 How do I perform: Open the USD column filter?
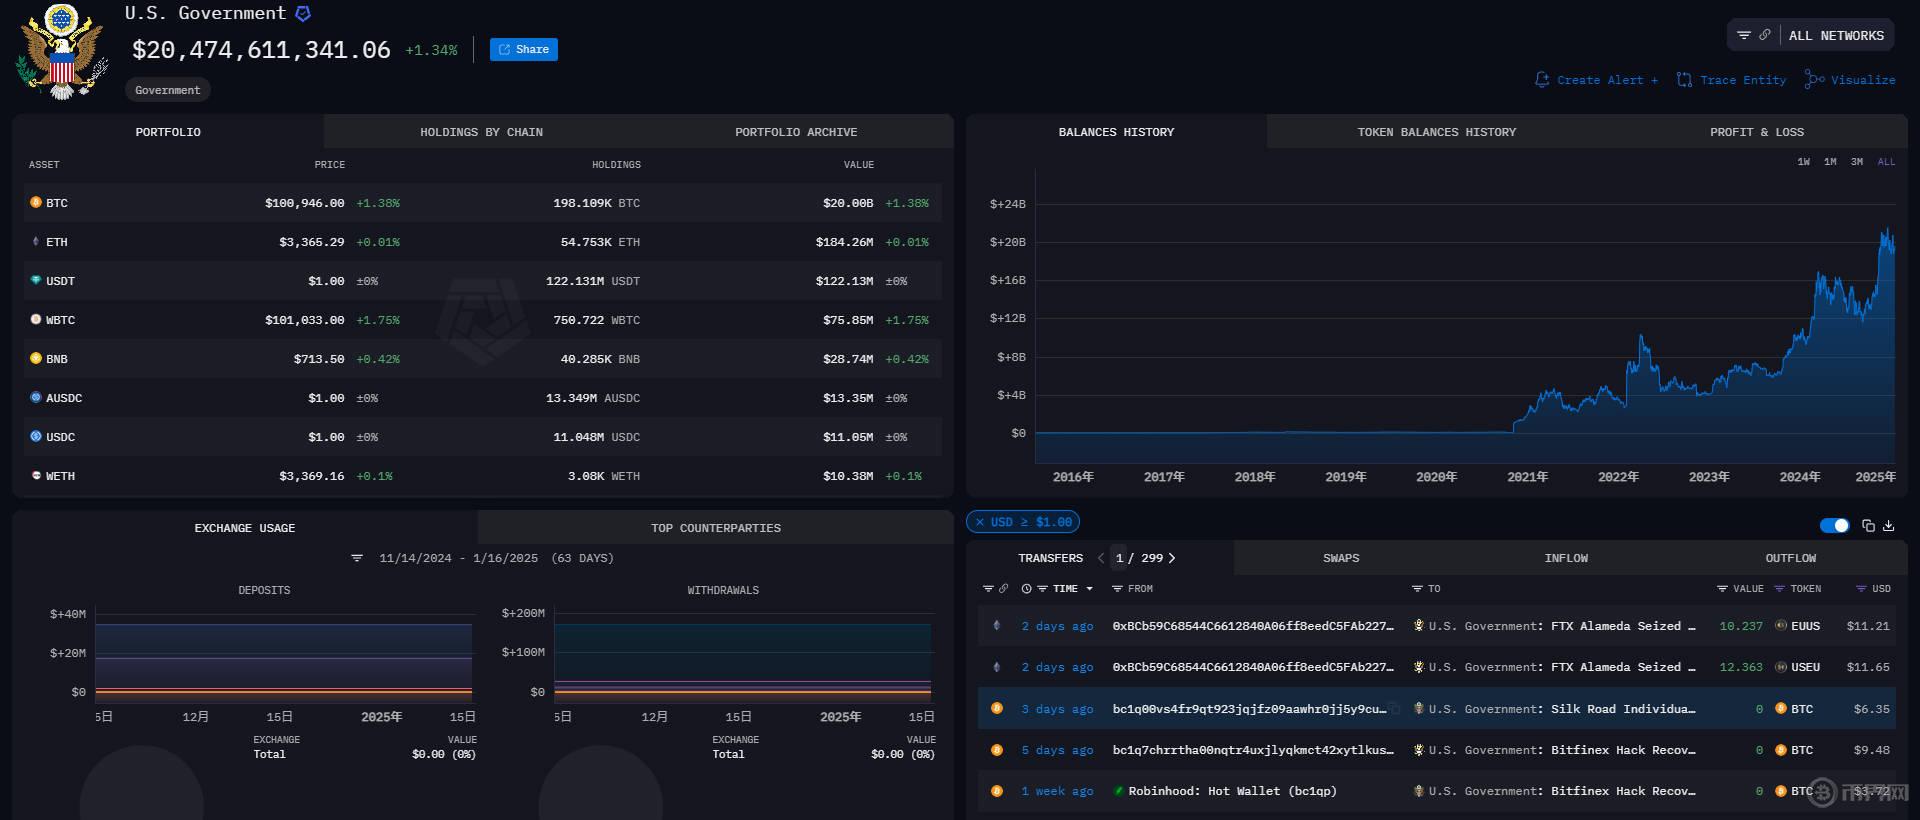[x=1861, y=589]
